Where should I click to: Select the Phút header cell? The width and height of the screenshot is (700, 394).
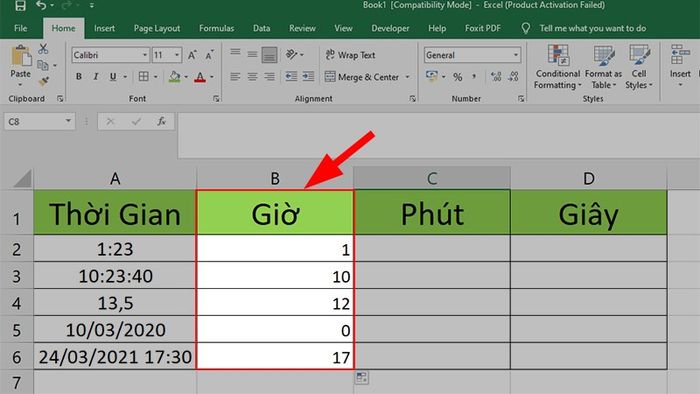432,213
